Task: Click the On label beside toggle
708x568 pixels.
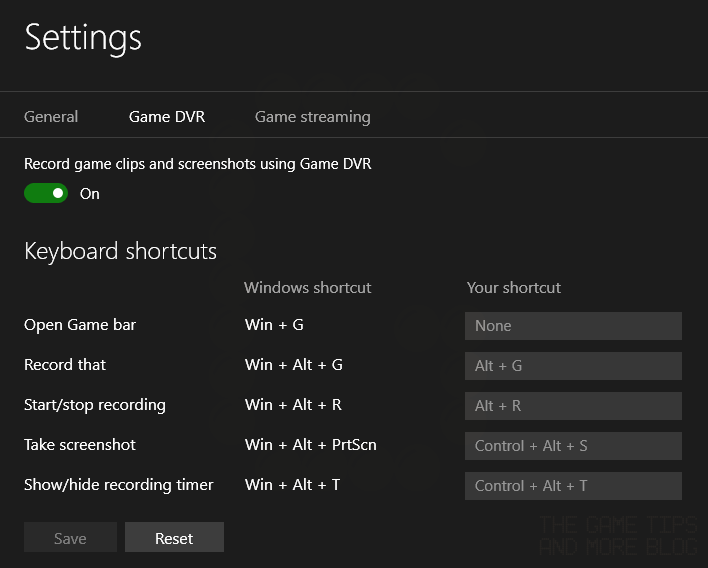Action: pyautogui.click(x=90, y=194)
